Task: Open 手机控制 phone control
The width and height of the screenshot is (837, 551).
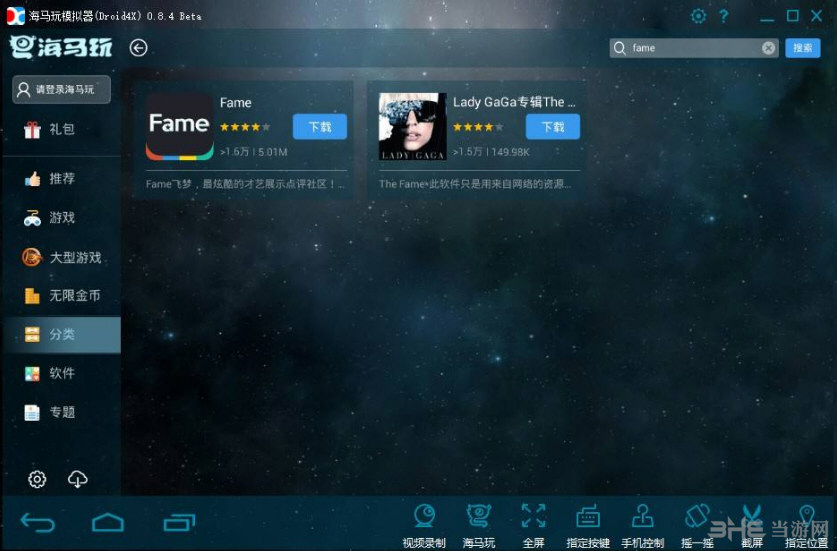Action: [643, 525]
